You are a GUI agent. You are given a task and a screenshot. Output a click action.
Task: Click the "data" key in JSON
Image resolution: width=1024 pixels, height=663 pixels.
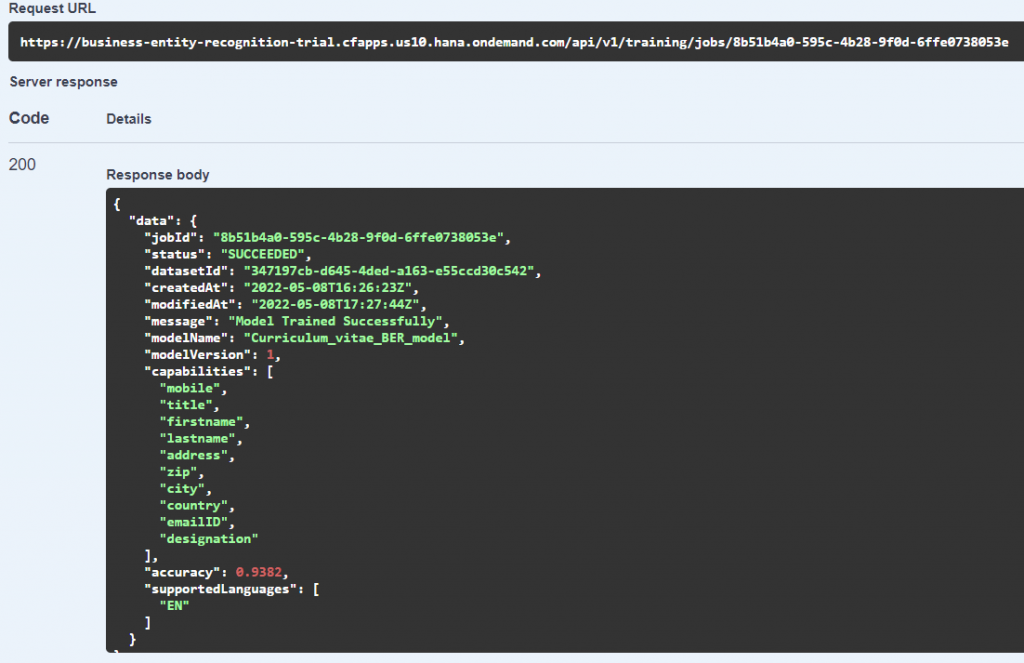[152, 221]
